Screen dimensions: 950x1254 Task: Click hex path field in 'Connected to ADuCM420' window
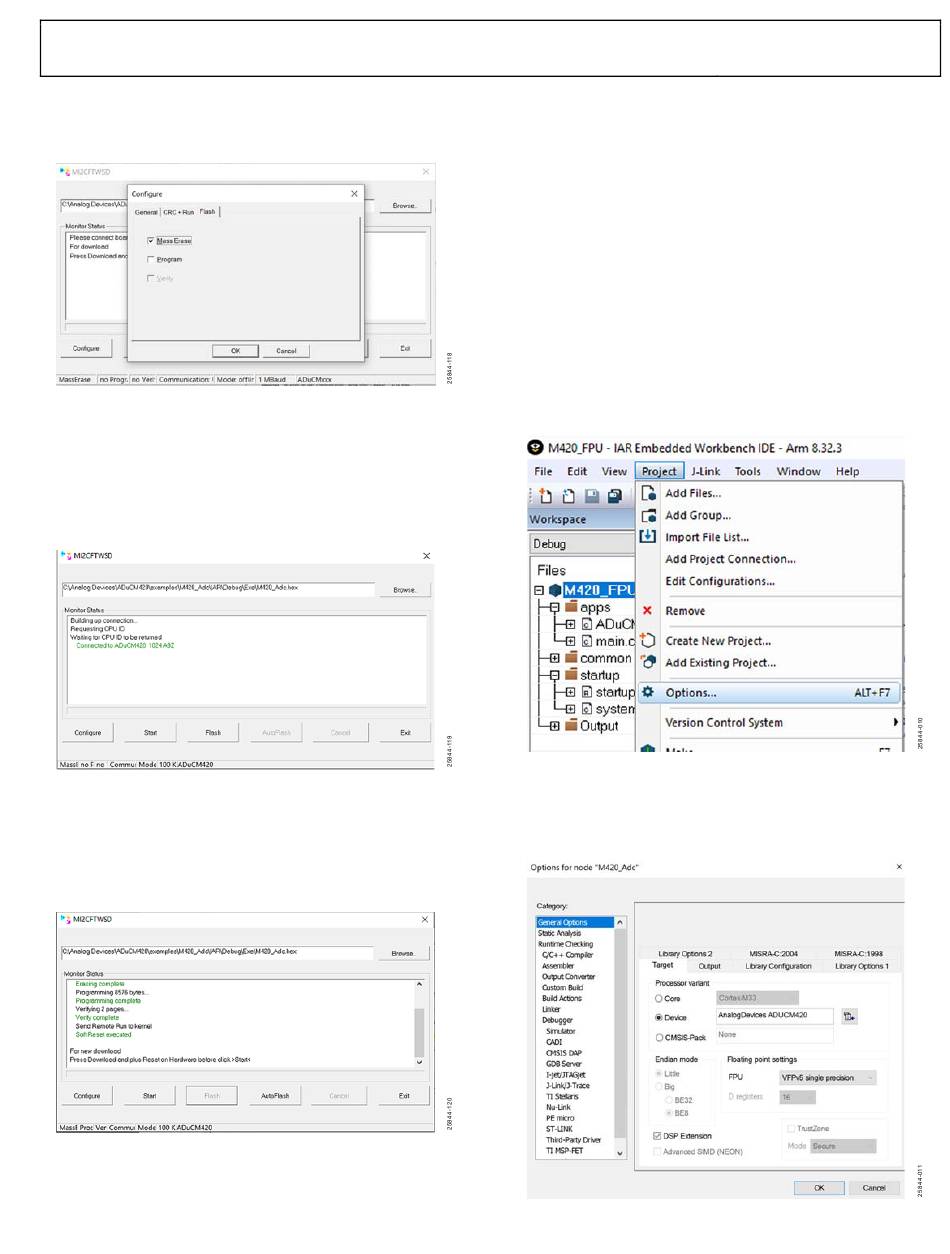(x=217, y=590)
